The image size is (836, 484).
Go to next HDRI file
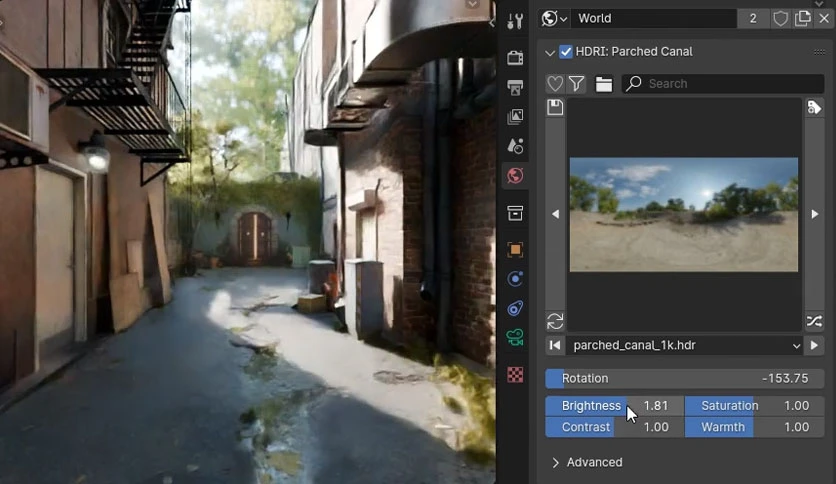(814, 345)
